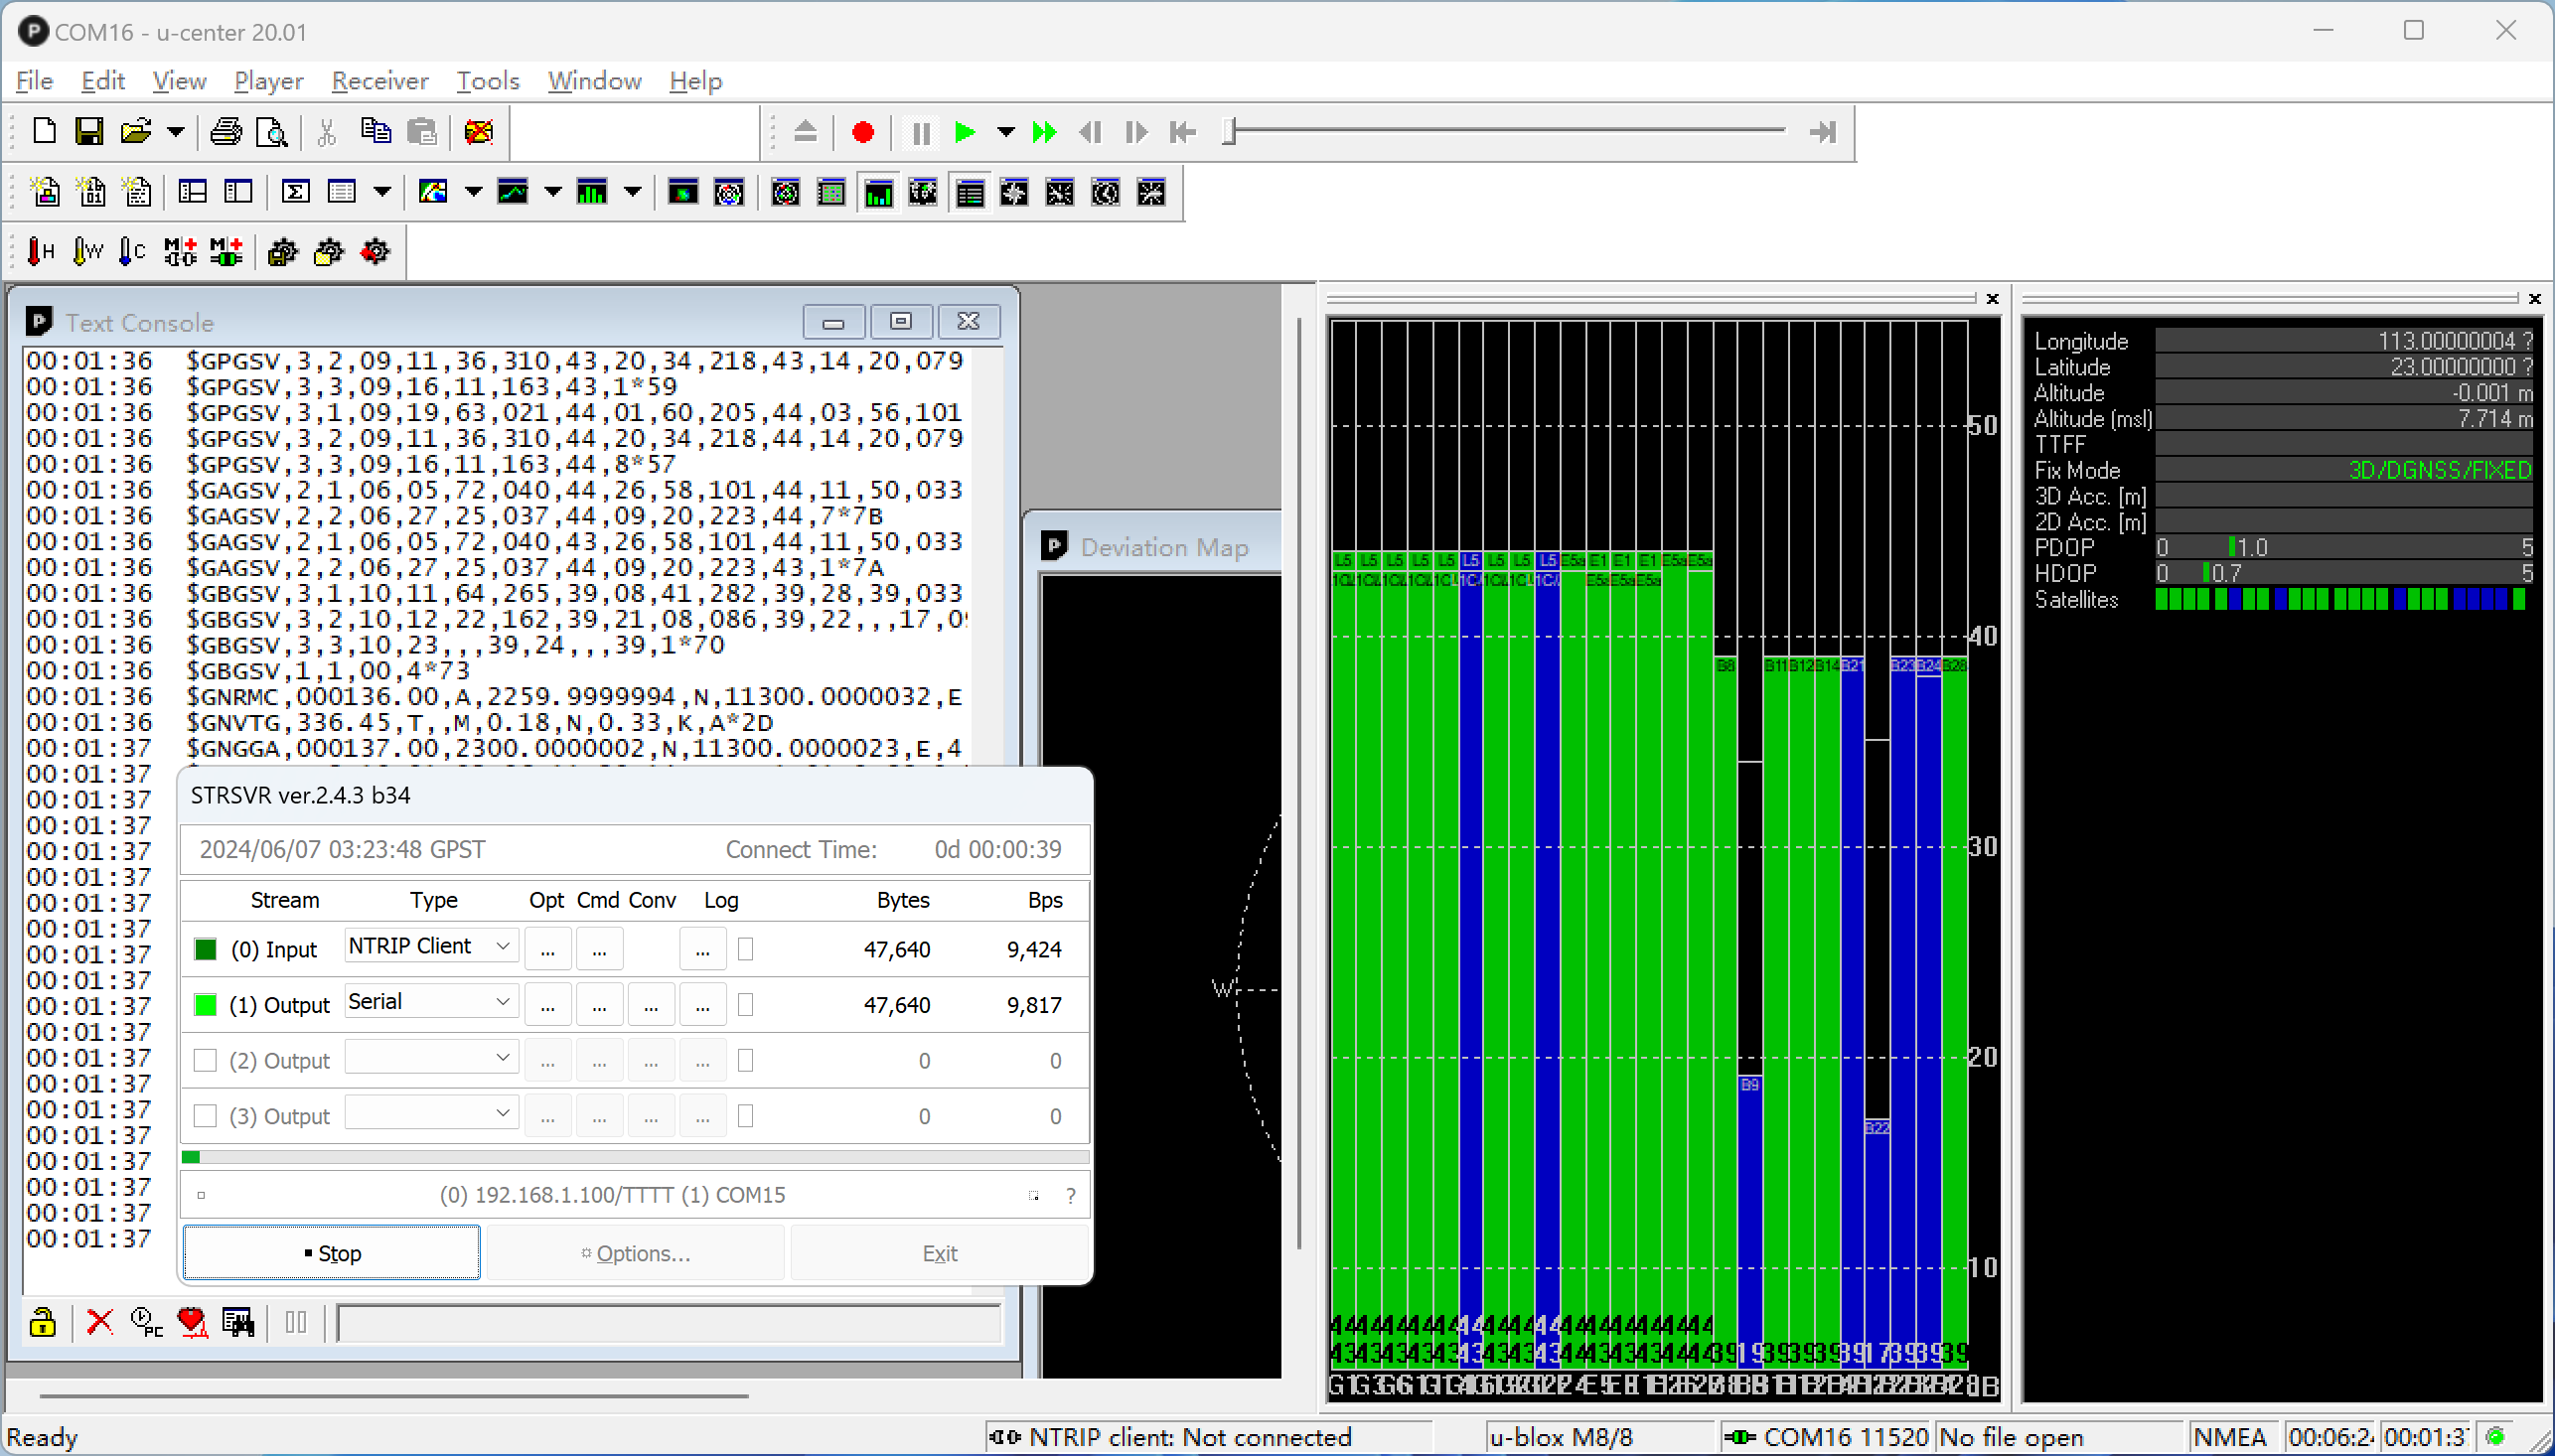Click the lock icon in Text Console
Image resolution: width=2555 pixels, height=1456 pixels.
[x=42, y=1322]
